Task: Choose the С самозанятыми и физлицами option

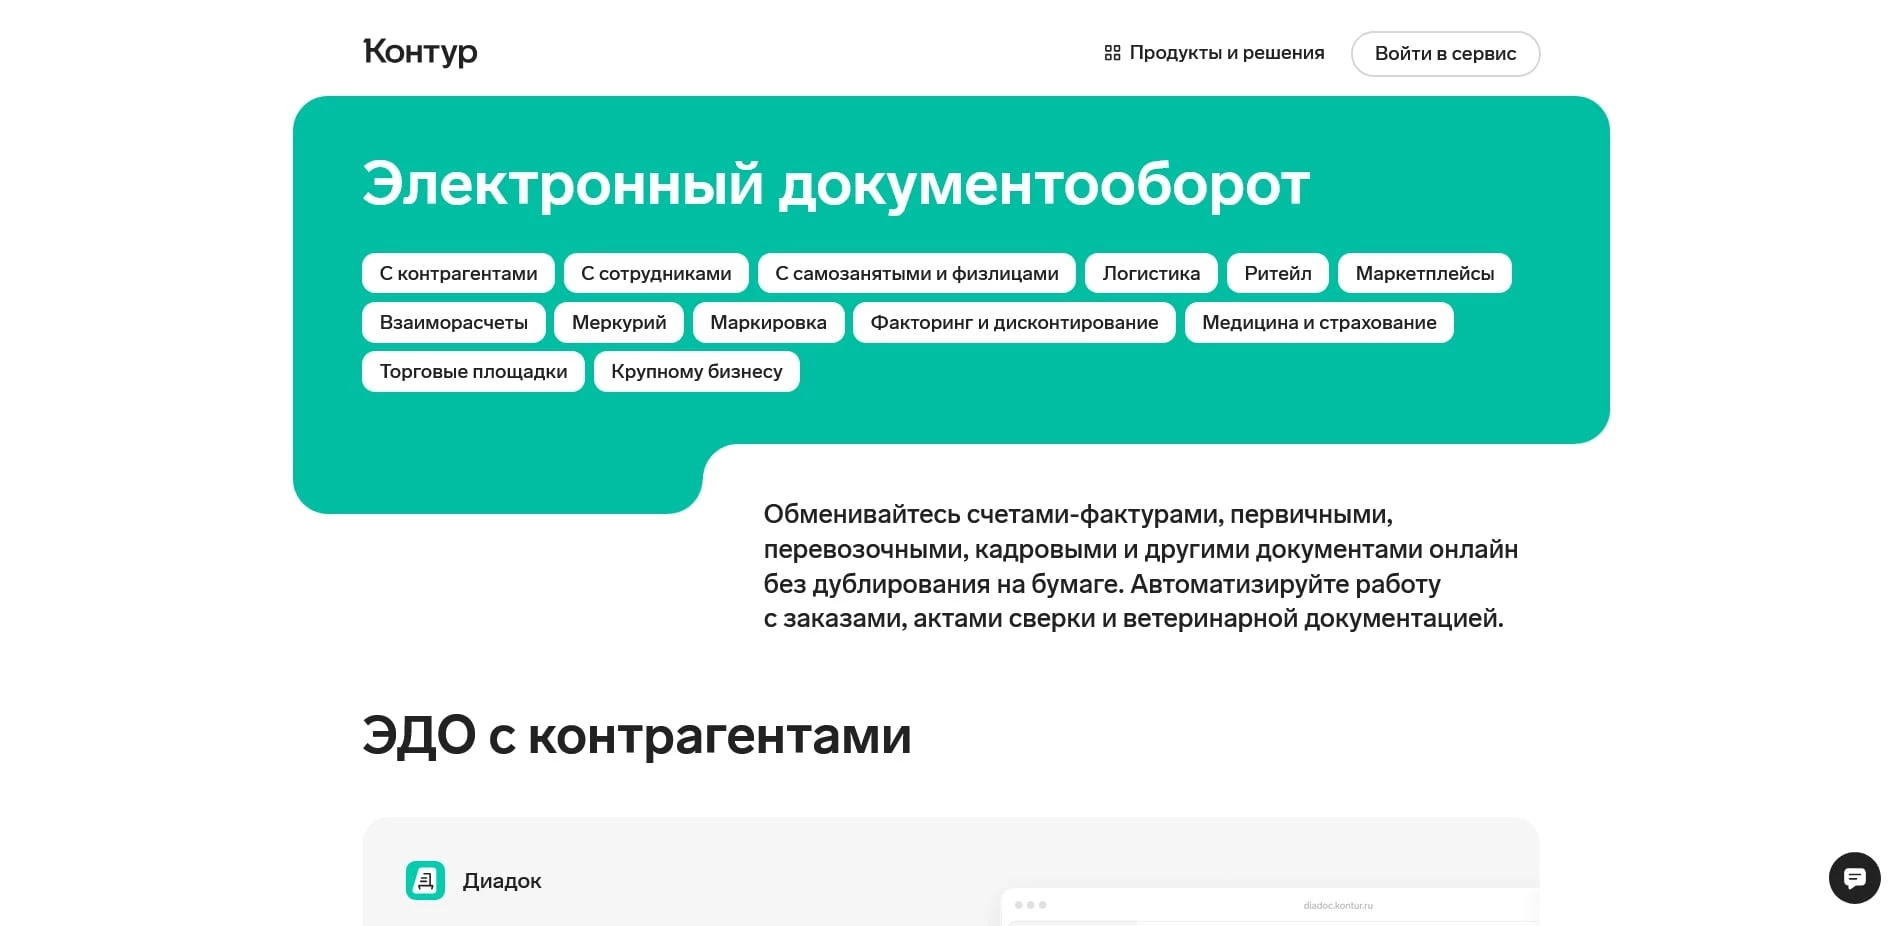Action: 916,272
